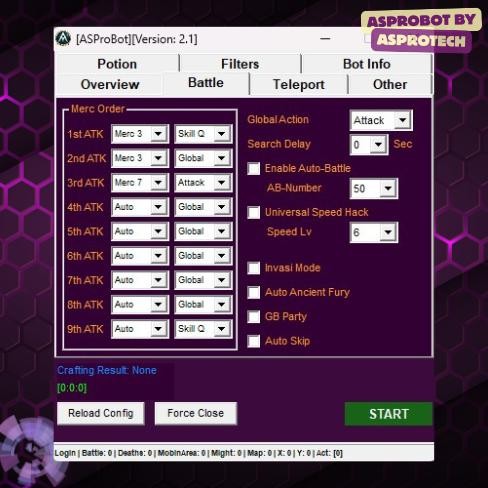Open the Global Action dropdown

[x=381, y=120]
